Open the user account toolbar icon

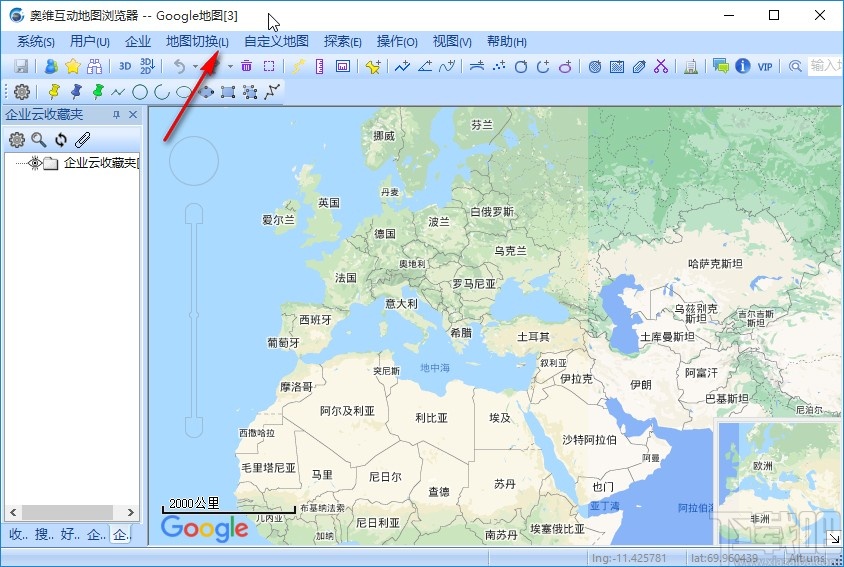51,66
